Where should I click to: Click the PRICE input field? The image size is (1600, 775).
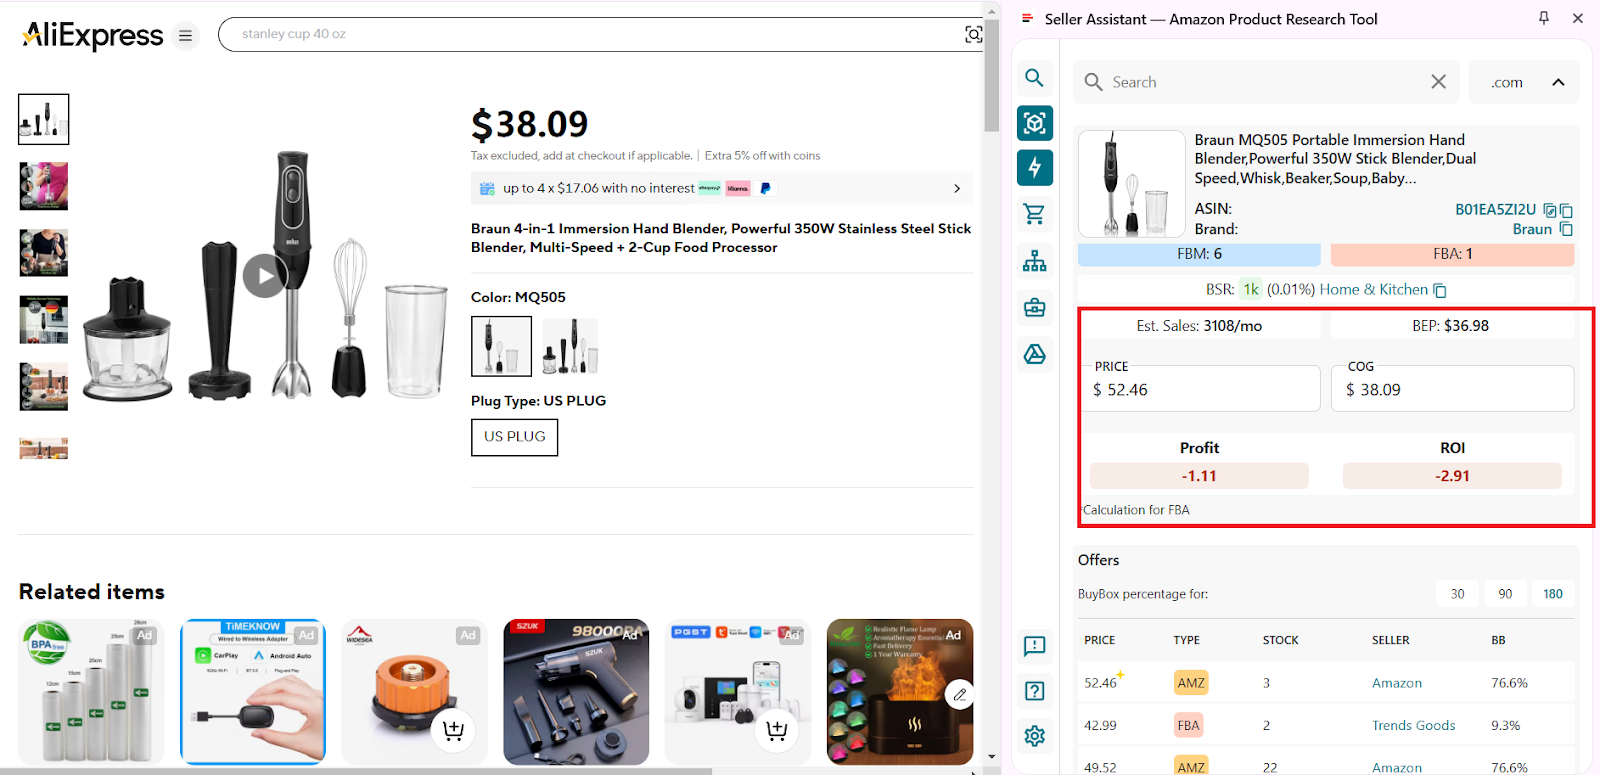pos(1199,389)
